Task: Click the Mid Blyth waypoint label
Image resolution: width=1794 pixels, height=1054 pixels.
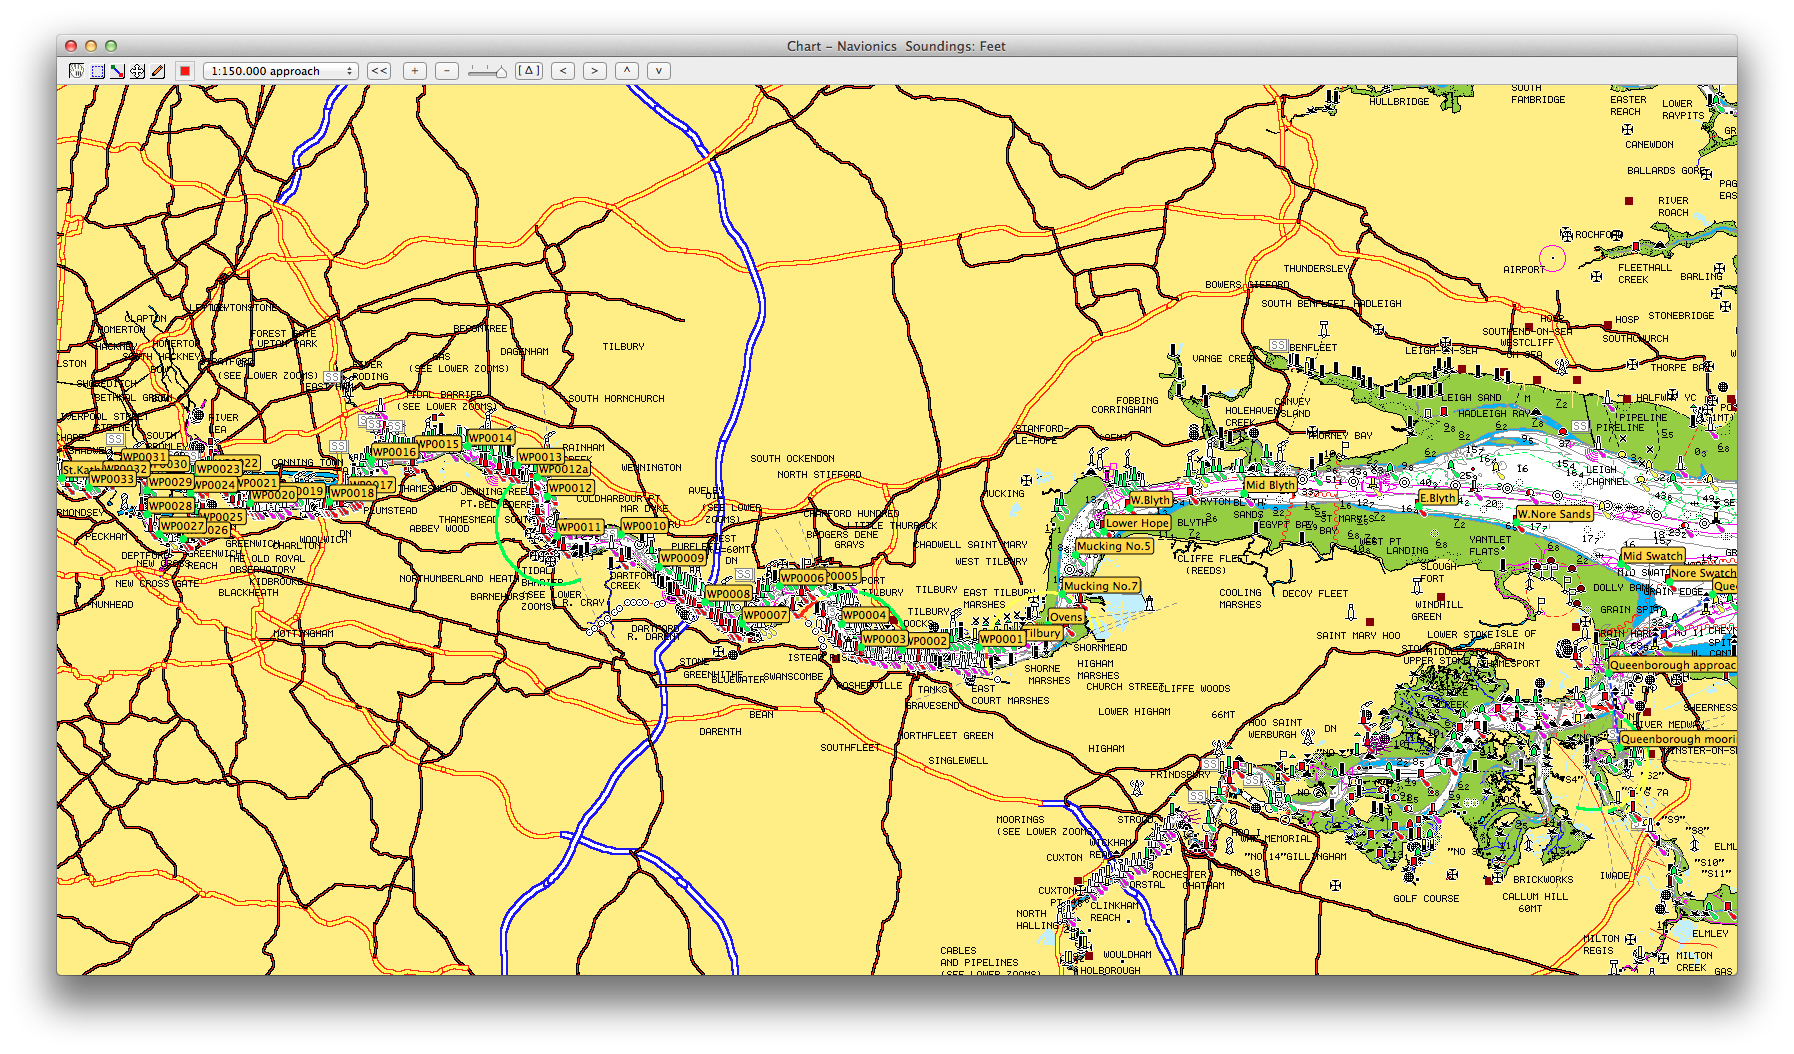Action: (x=1270, y=485)
